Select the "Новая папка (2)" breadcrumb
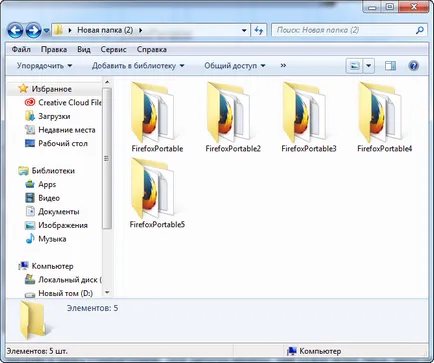 [x=105, y=30]
